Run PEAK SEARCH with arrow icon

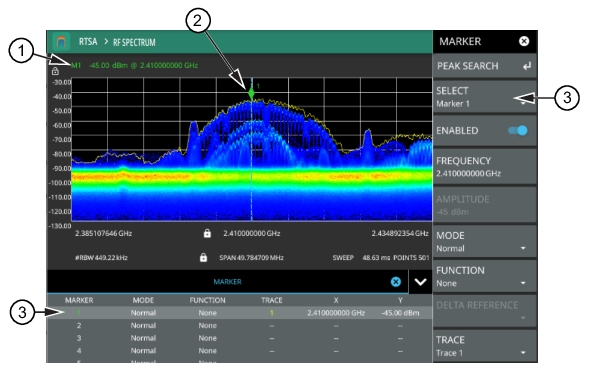point(484,66)
